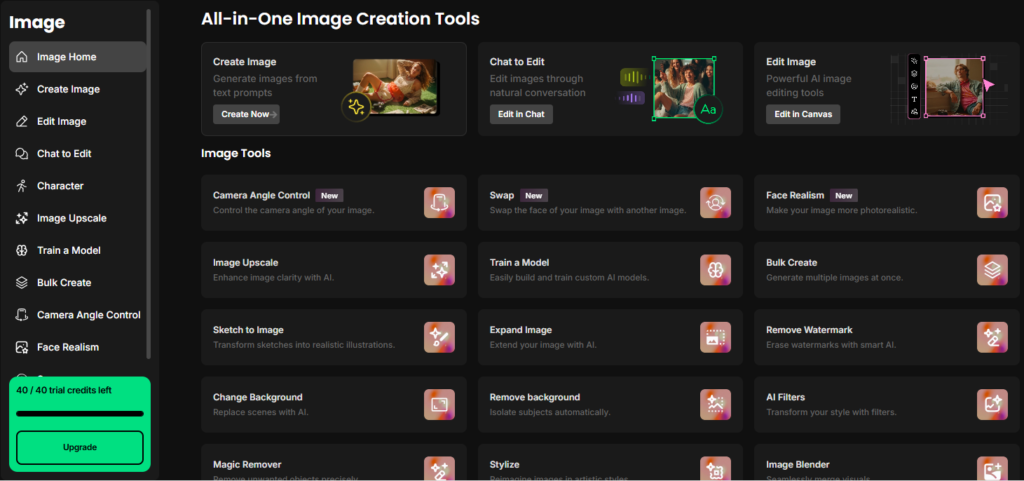The height and width of the screenshot is (481, 1024).
Task: Click the Camera Angle Control card icon
Action: (x=439, y=202)
